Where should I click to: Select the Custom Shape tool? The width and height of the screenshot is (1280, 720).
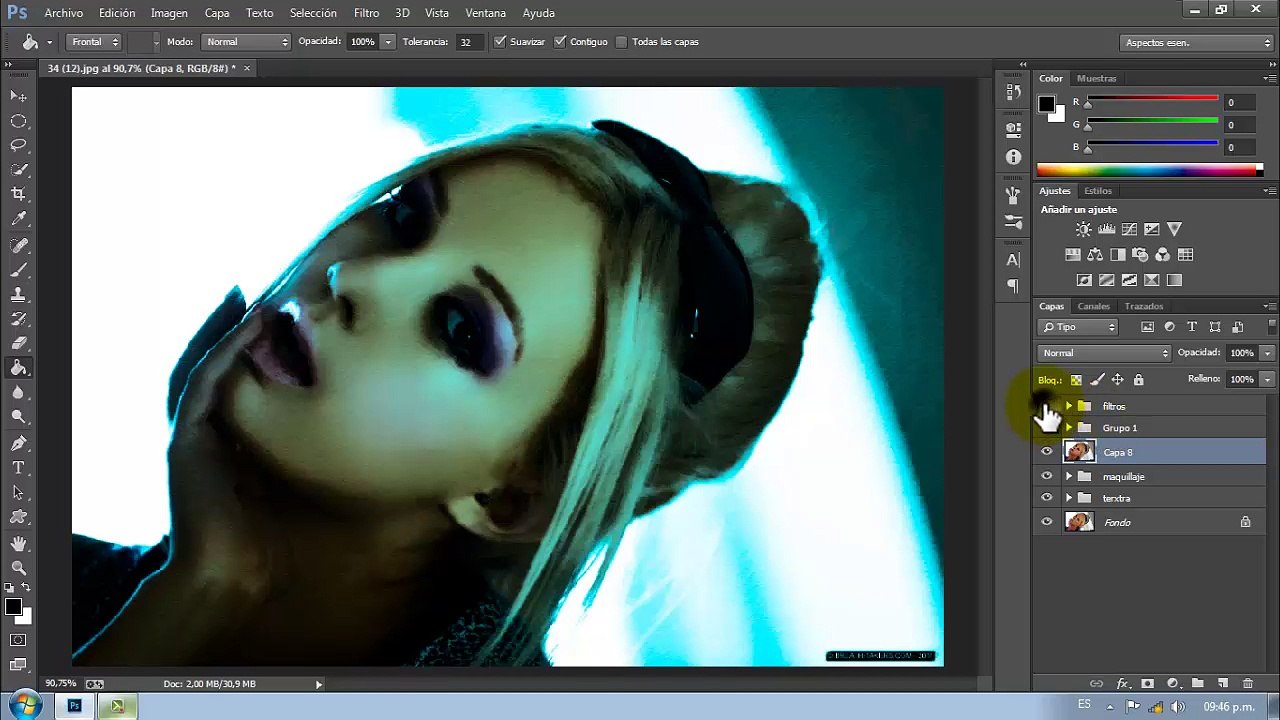(x=18, y=517)
